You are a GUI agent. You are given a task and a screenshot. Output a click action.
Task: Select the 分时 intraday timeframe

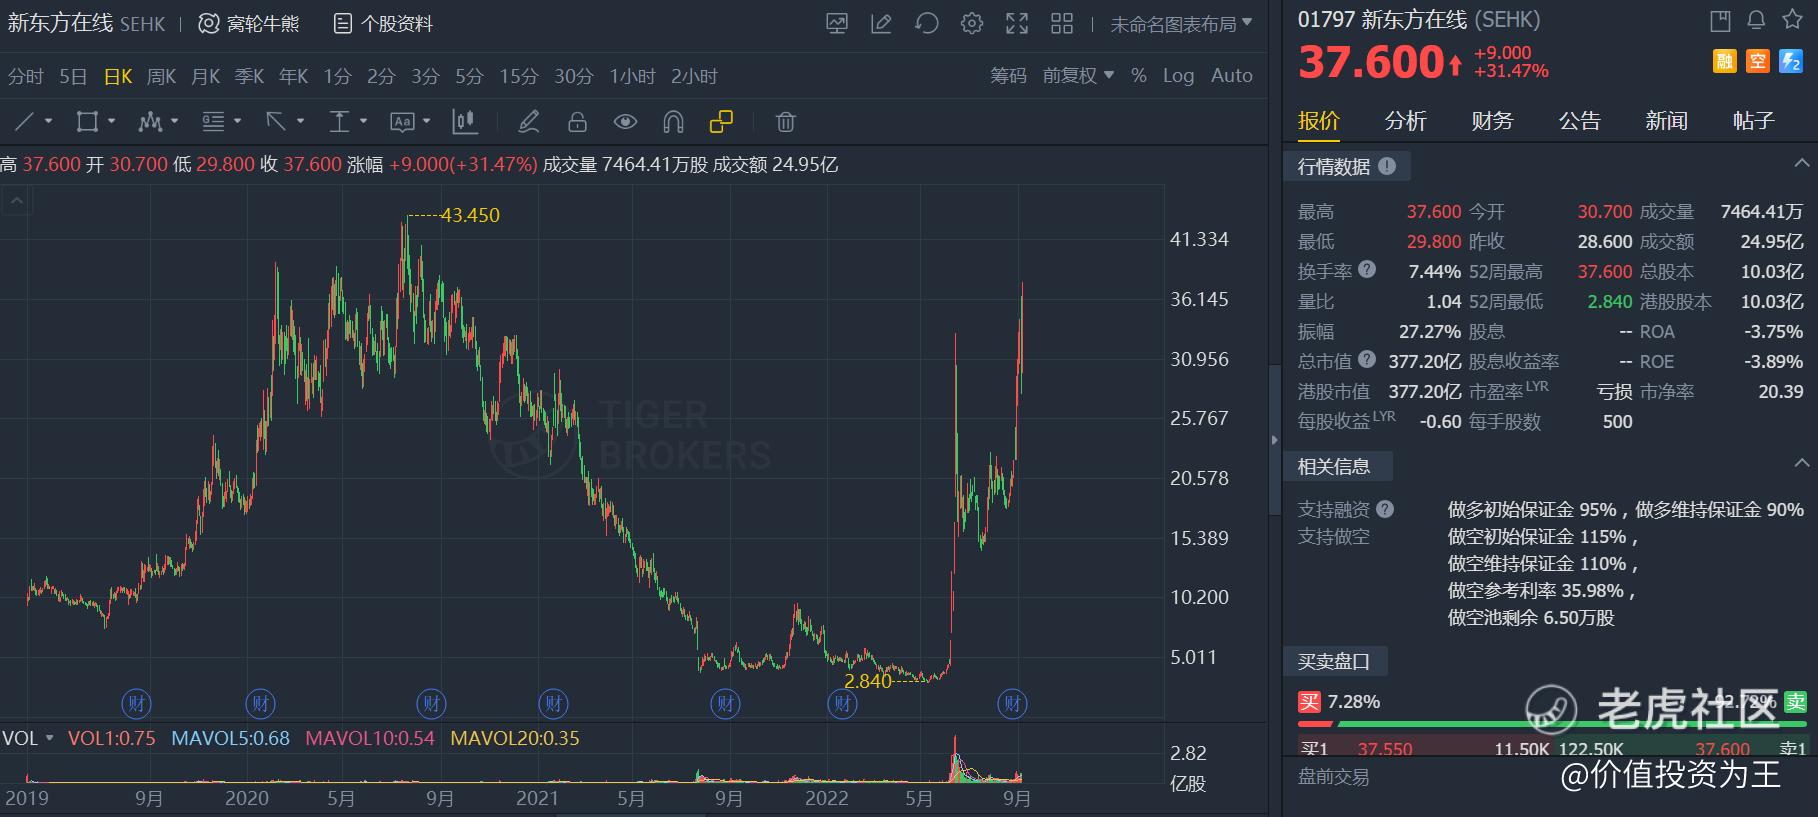click(x=25, y=76)
